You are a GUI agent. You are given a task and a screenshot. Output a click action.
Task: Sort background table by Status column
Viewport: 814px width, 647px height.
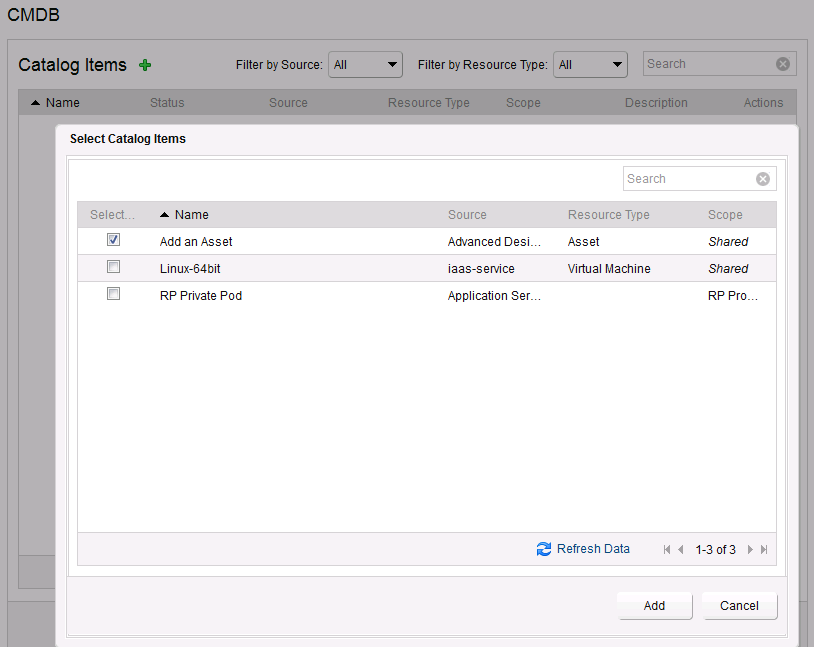click(x=167, y=103)
